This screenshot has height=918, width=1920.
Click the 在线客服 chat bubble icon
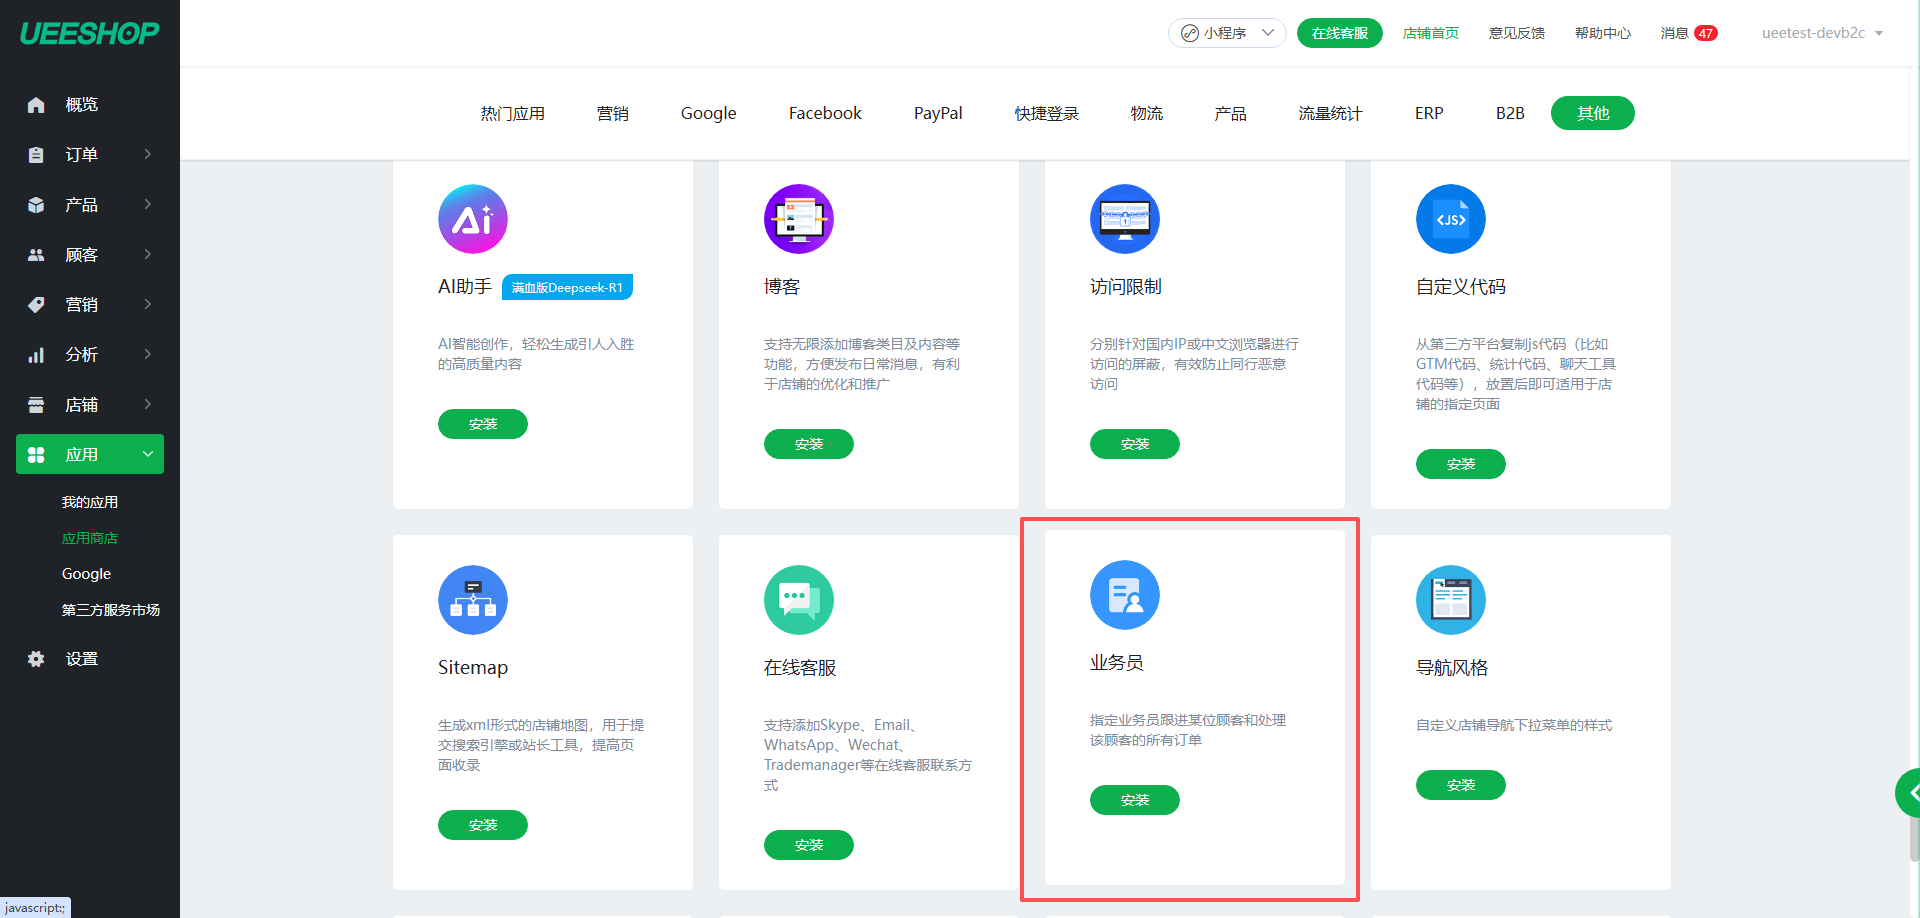[798, 600]
